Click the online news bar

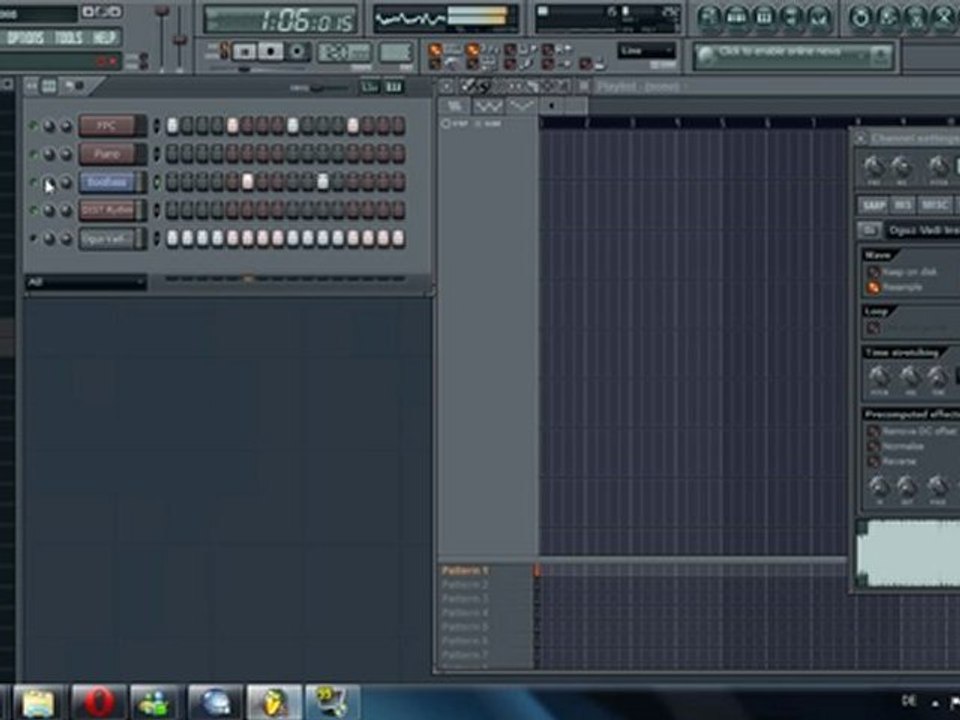[793, 56]
